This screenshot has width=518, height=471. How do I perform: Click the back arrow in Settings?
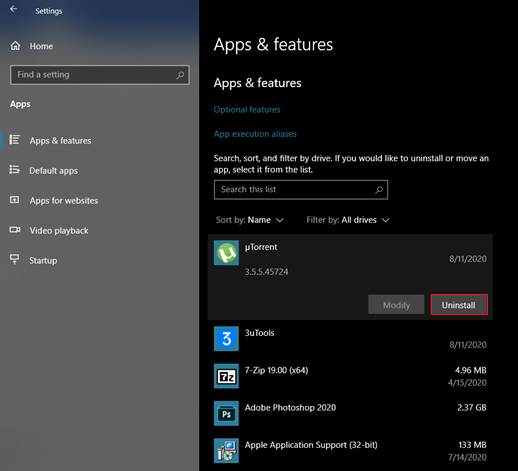click(x=14, y=9)
